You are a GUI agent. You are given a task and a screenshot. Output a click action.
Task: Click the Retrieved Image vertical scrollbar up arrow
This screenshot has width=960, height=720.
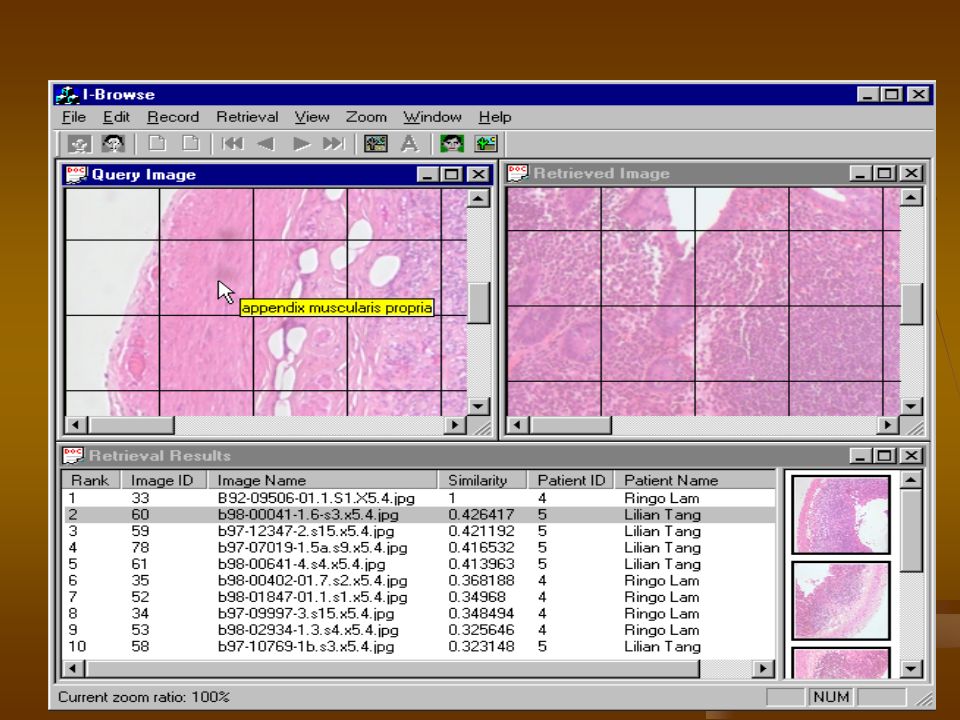pos(911,198)
